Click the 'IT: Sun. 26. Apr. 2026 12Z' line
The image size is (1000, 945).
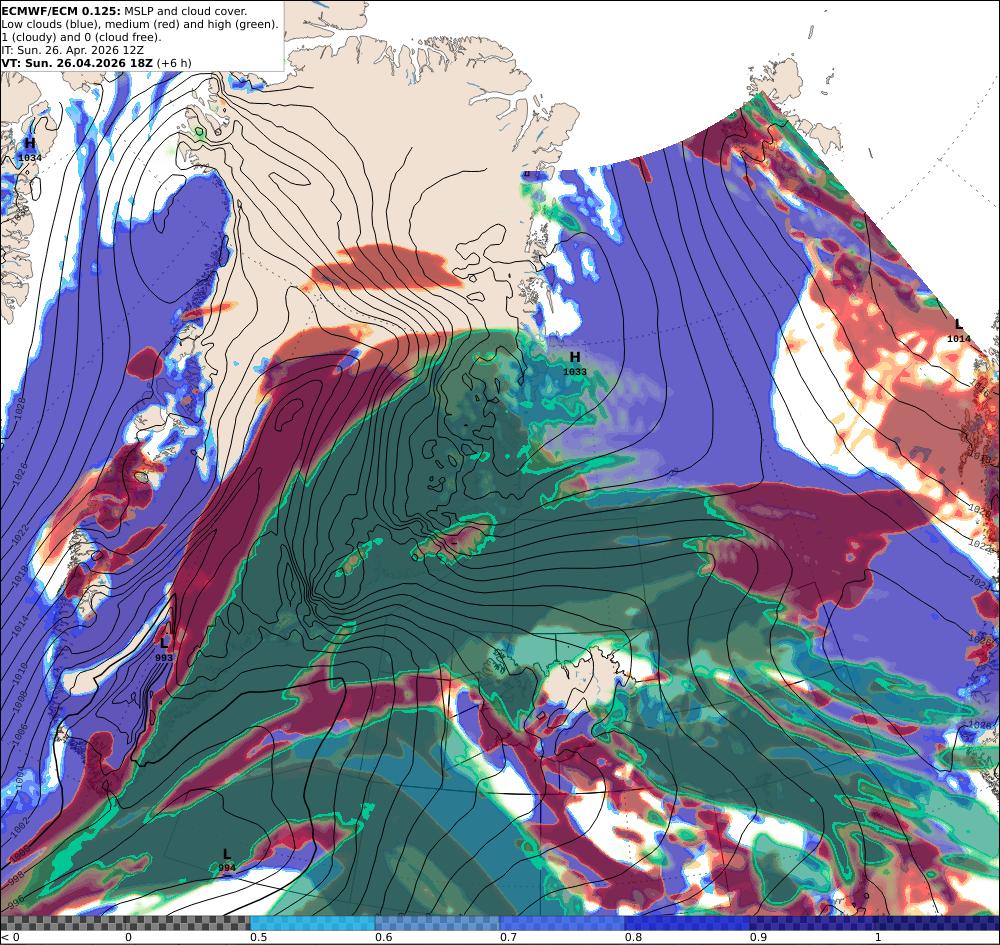coord(72,50)
